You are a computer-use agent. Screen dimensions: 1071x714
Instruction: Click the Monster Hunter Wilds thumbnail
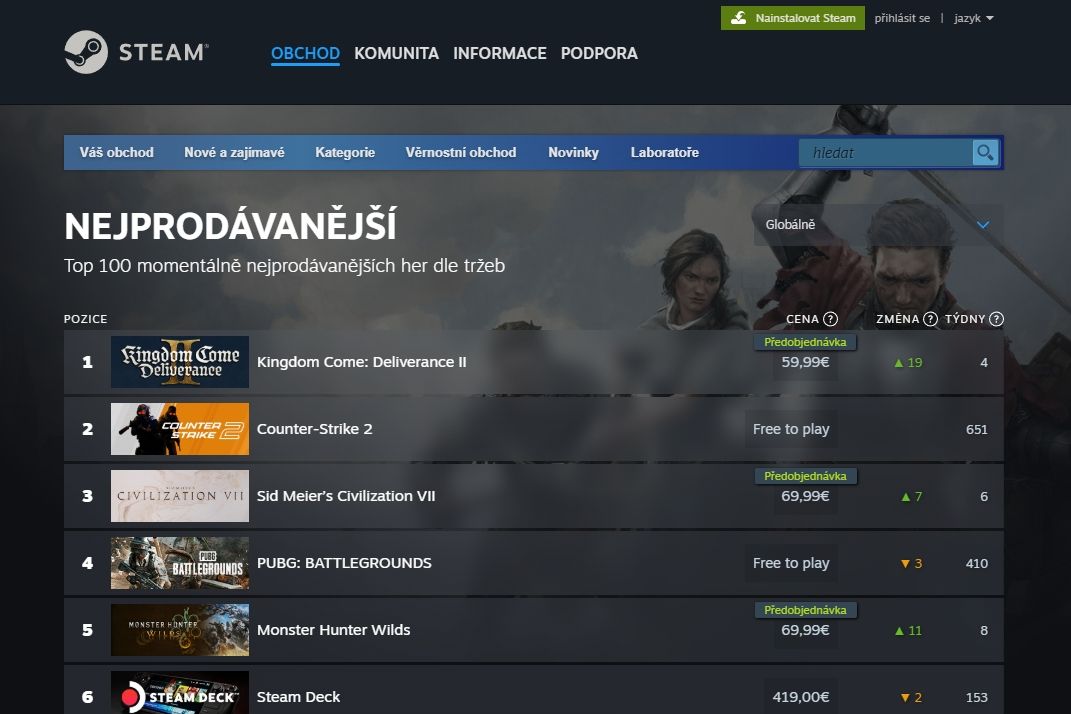pyautogui.click(x=180, y=630)
